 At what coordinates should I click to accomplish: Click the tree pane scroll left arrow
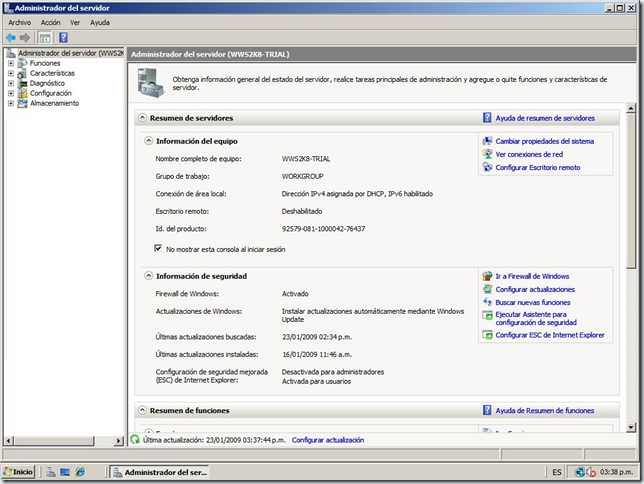pyautogui.click(x=9, y=441)
